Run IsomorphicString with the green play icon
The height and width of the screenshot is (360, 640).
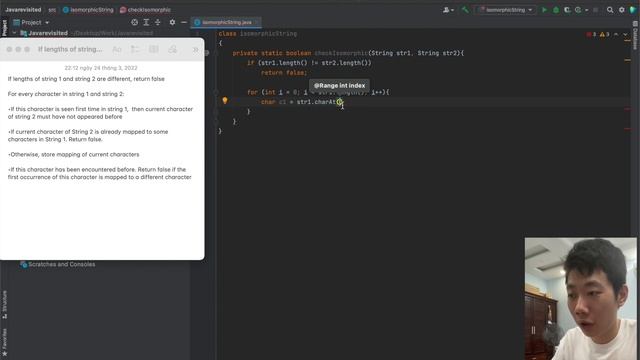(544, 10)
